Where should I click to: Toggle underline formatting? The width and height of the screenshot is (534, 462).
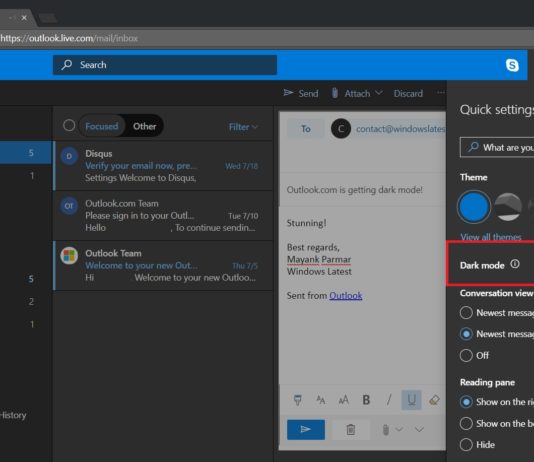tap(411, 400)
